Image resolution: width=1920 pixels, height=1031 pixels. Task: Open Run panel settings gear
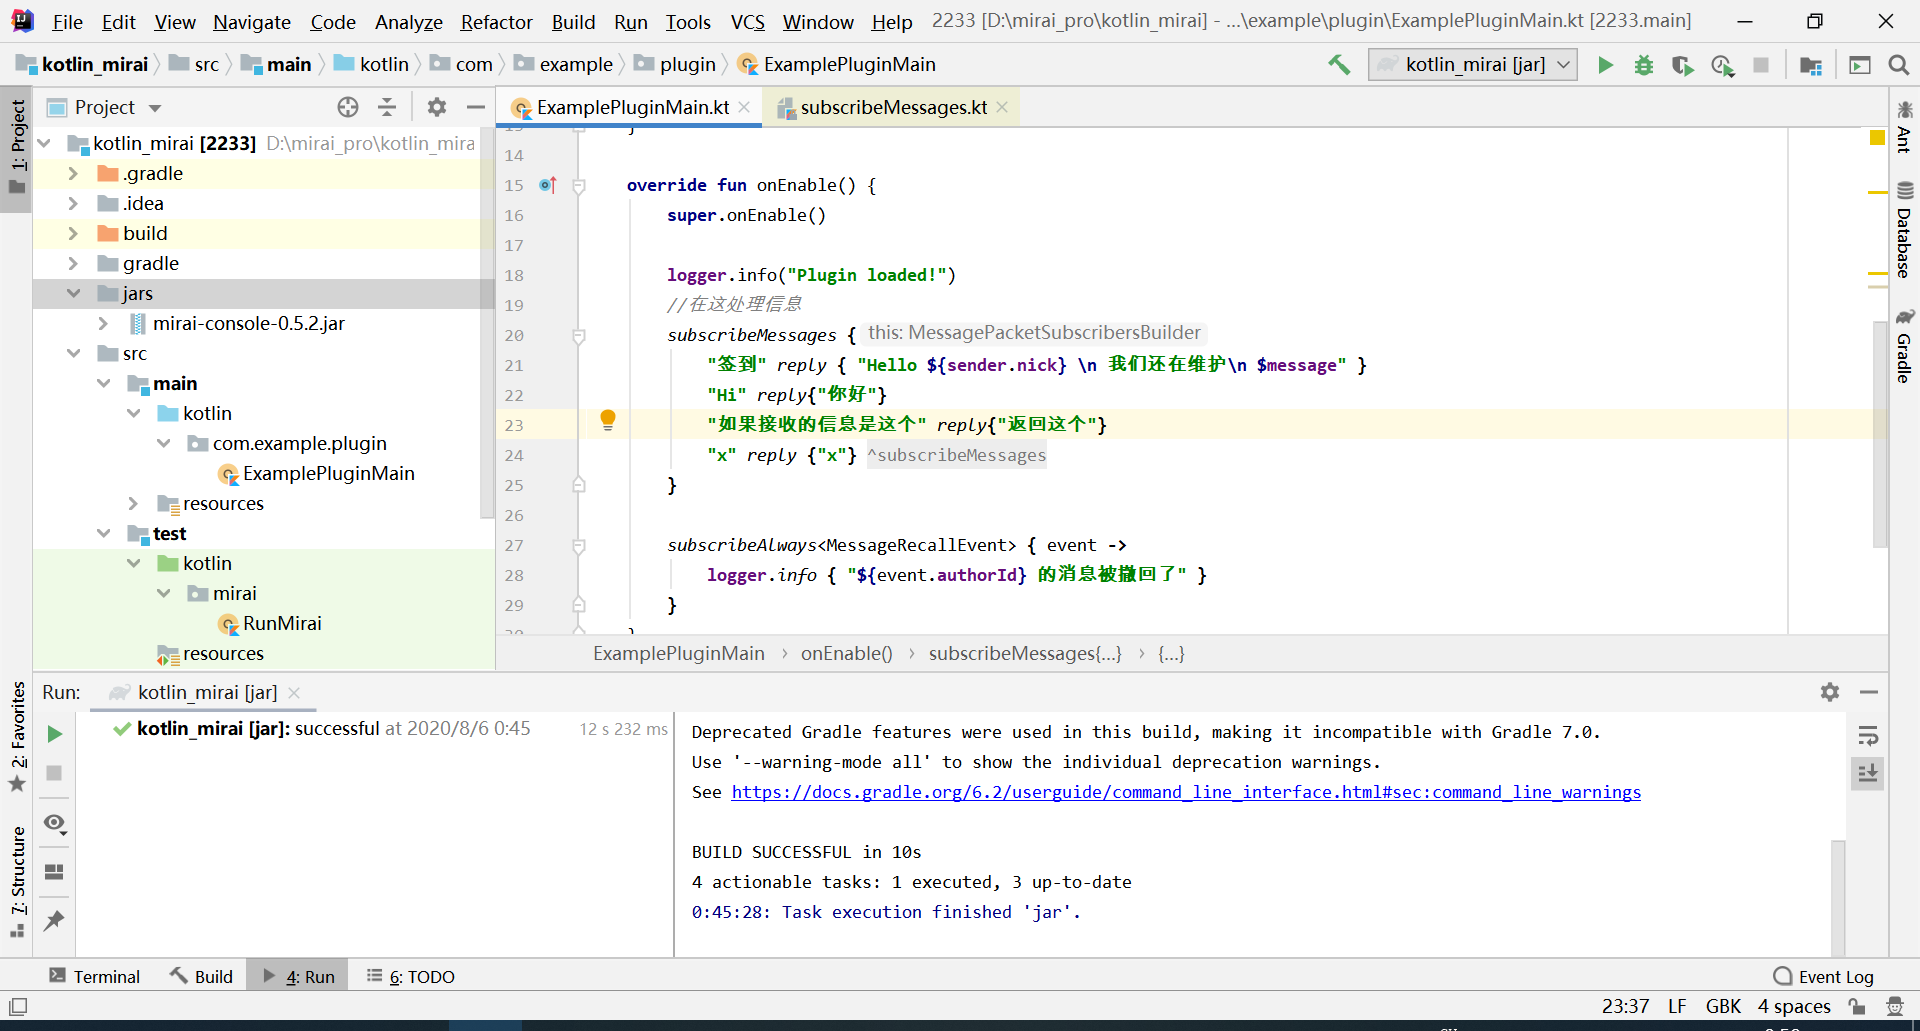[1830, 692]
